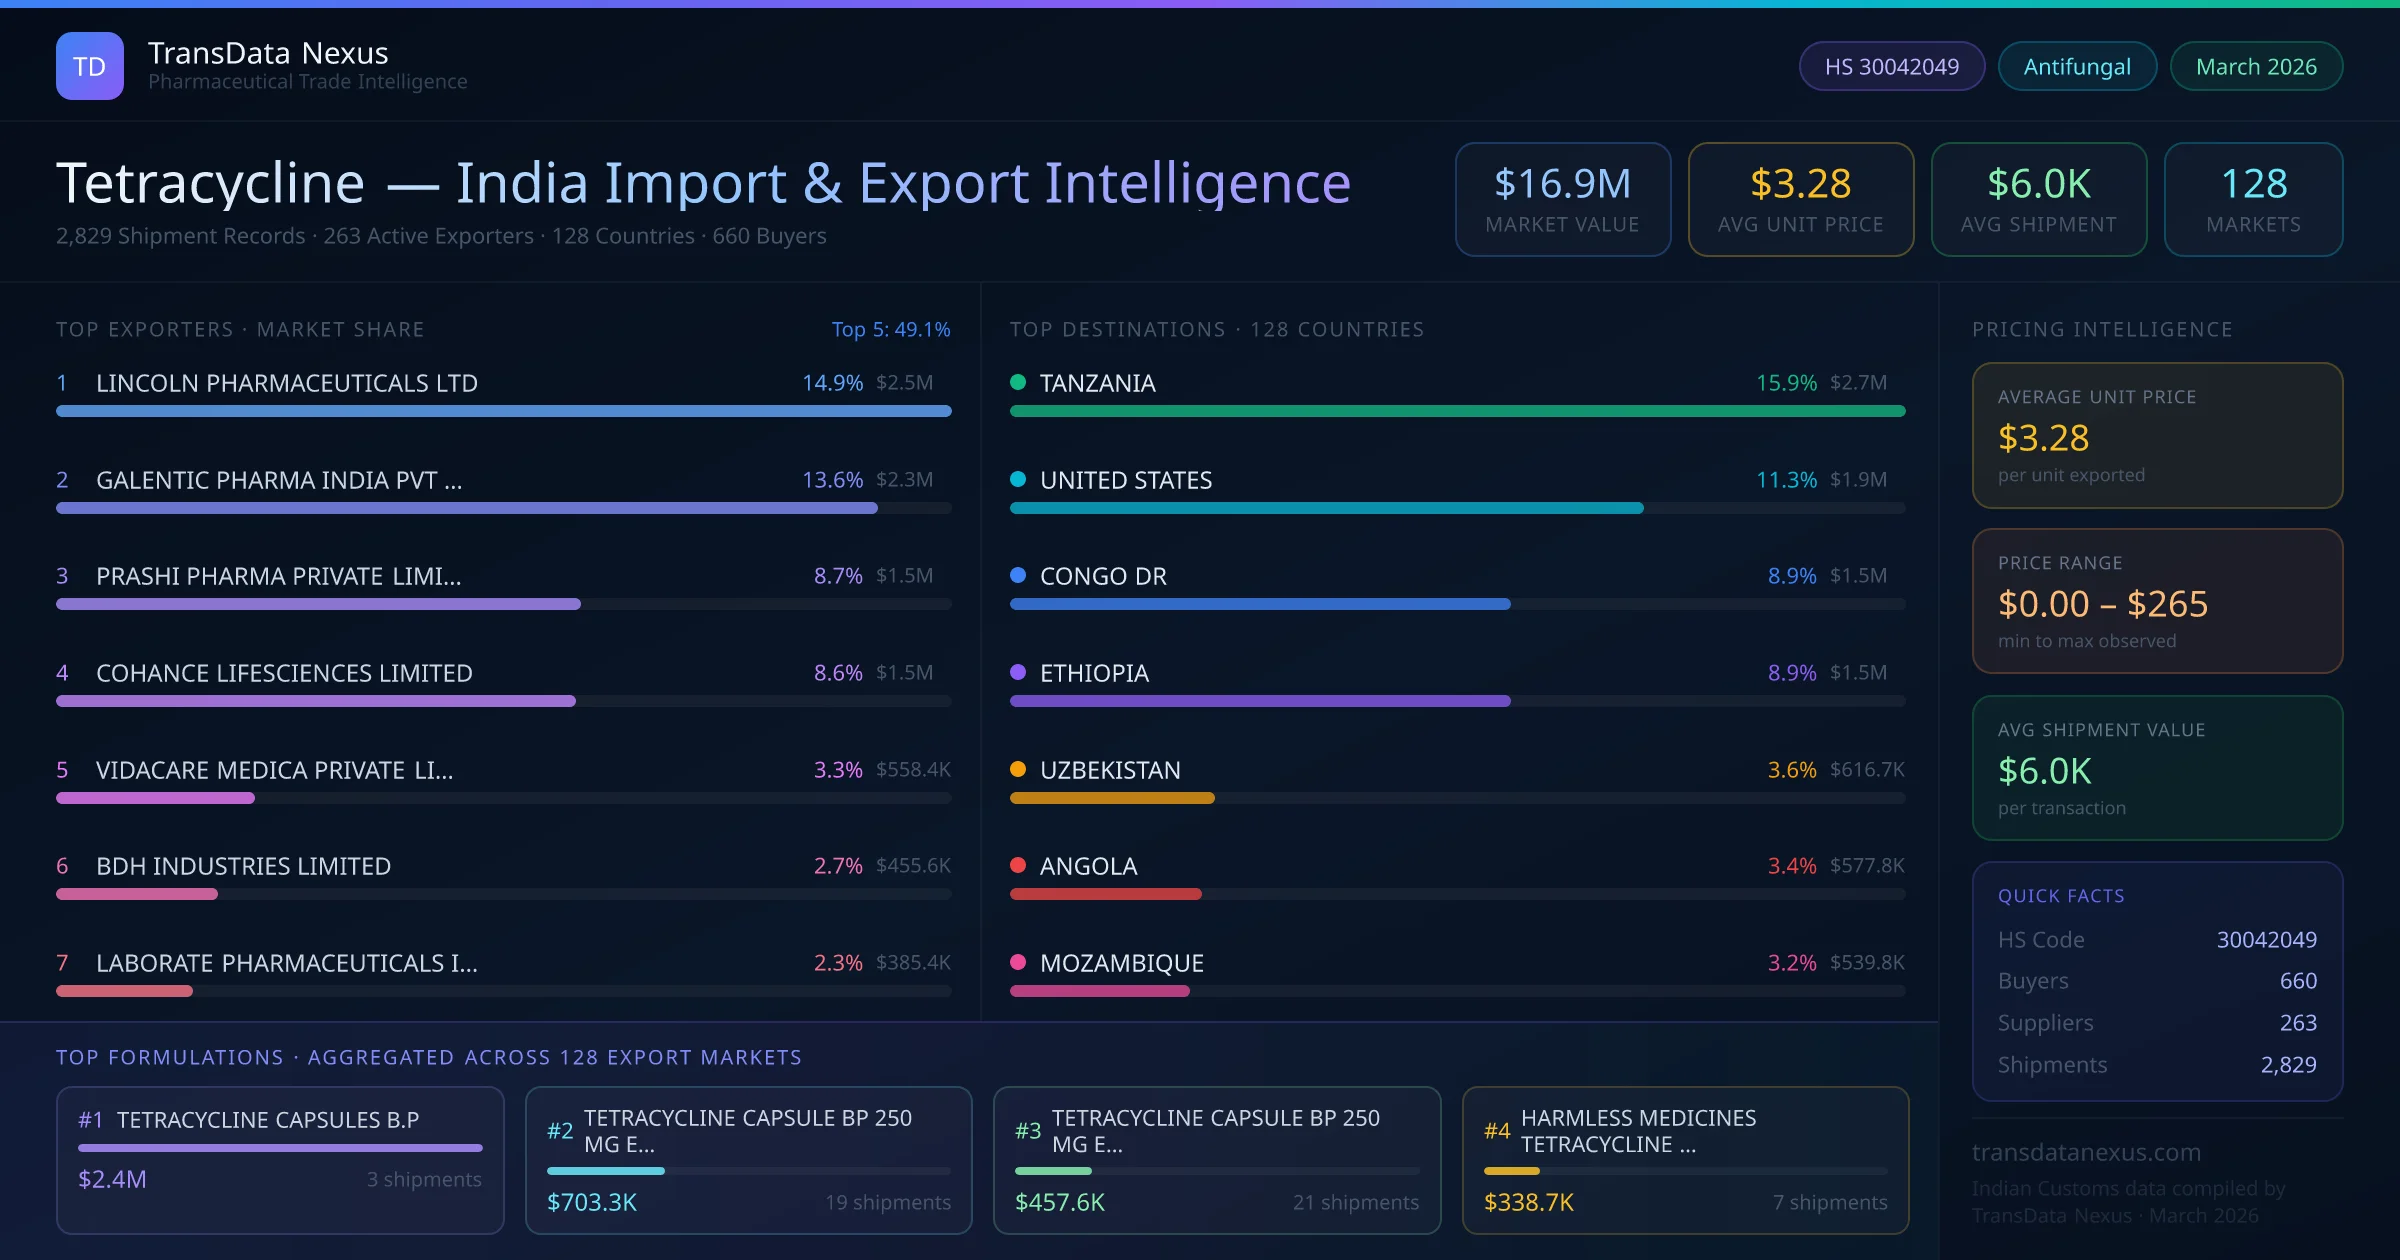Select the Antifungal category pill

pyautogui.click(x=2076, y=66)
